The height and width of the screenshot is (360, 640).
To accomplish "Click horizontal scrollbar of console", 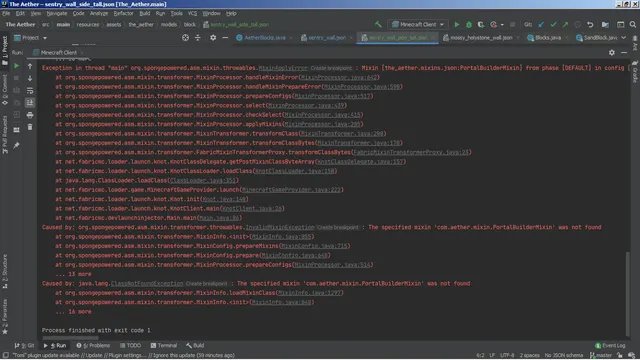I will (70, 338).
